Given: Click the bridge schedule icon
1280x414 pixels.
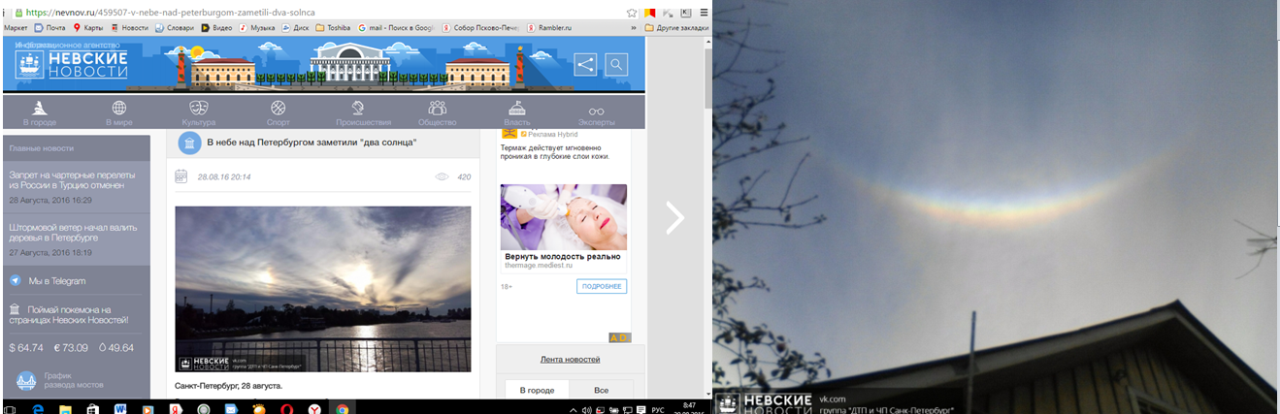Looking at the screenshot, I should [27, 381].
